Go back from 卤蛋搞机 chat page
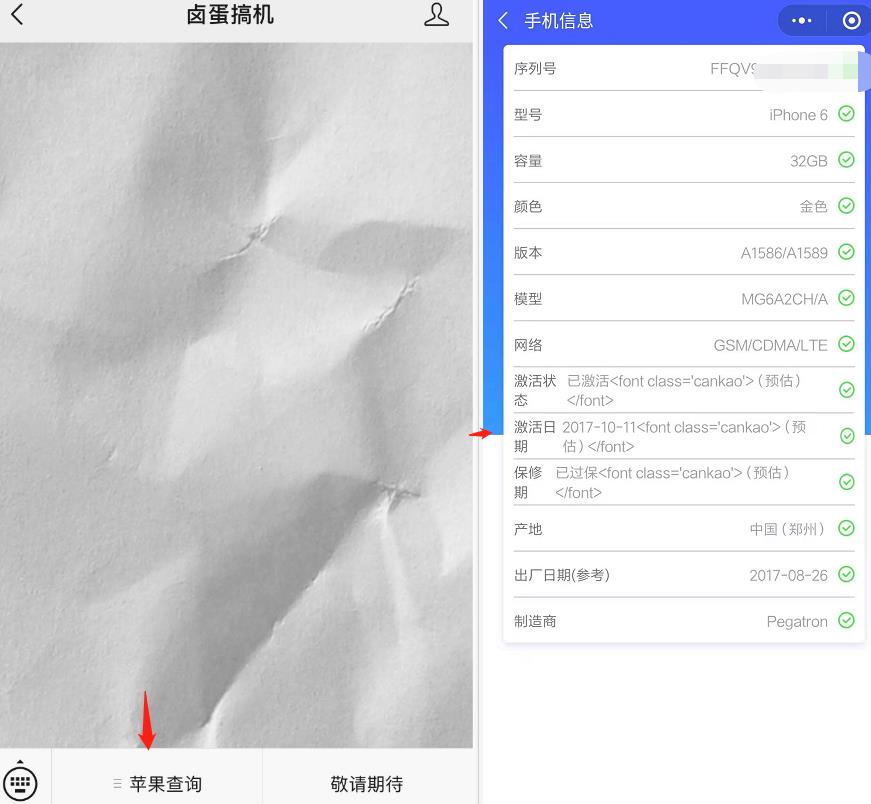The image size is (871, 804). [x=17, y=14]
